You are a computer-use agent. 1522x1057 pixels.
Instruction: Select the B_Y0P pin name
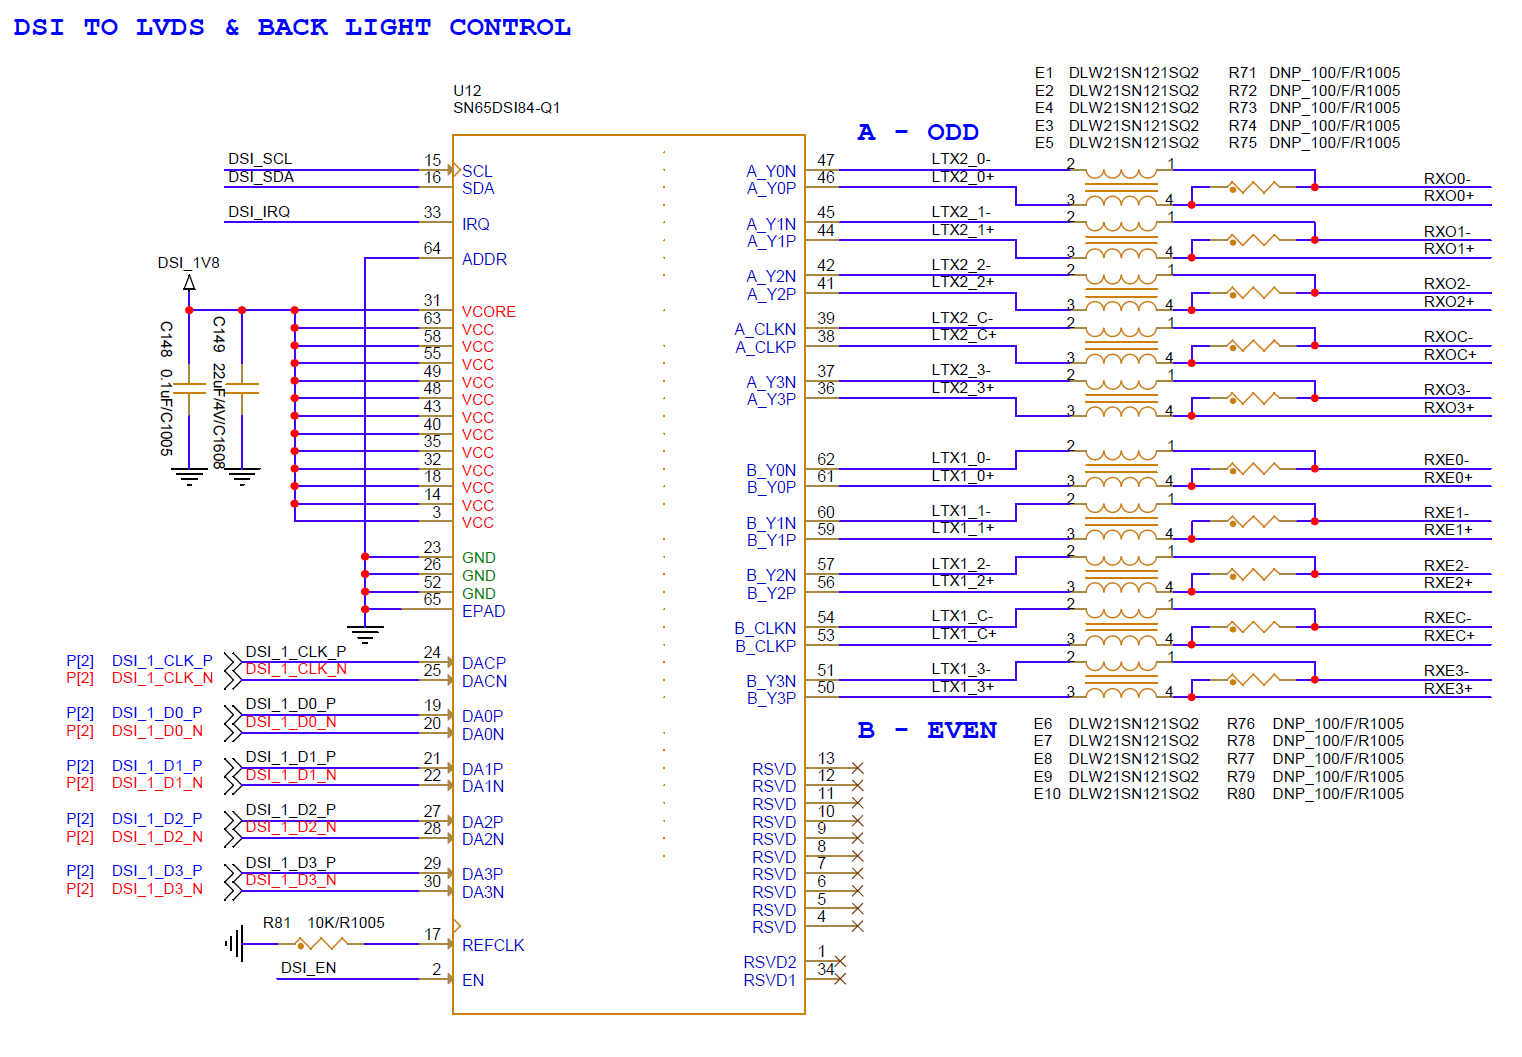point(771,487)
